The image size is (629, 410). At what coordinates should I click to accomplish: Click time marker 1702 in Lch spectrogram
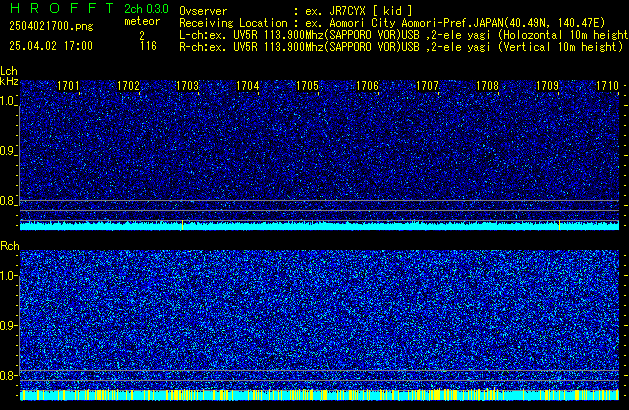[x=128, y=86]
